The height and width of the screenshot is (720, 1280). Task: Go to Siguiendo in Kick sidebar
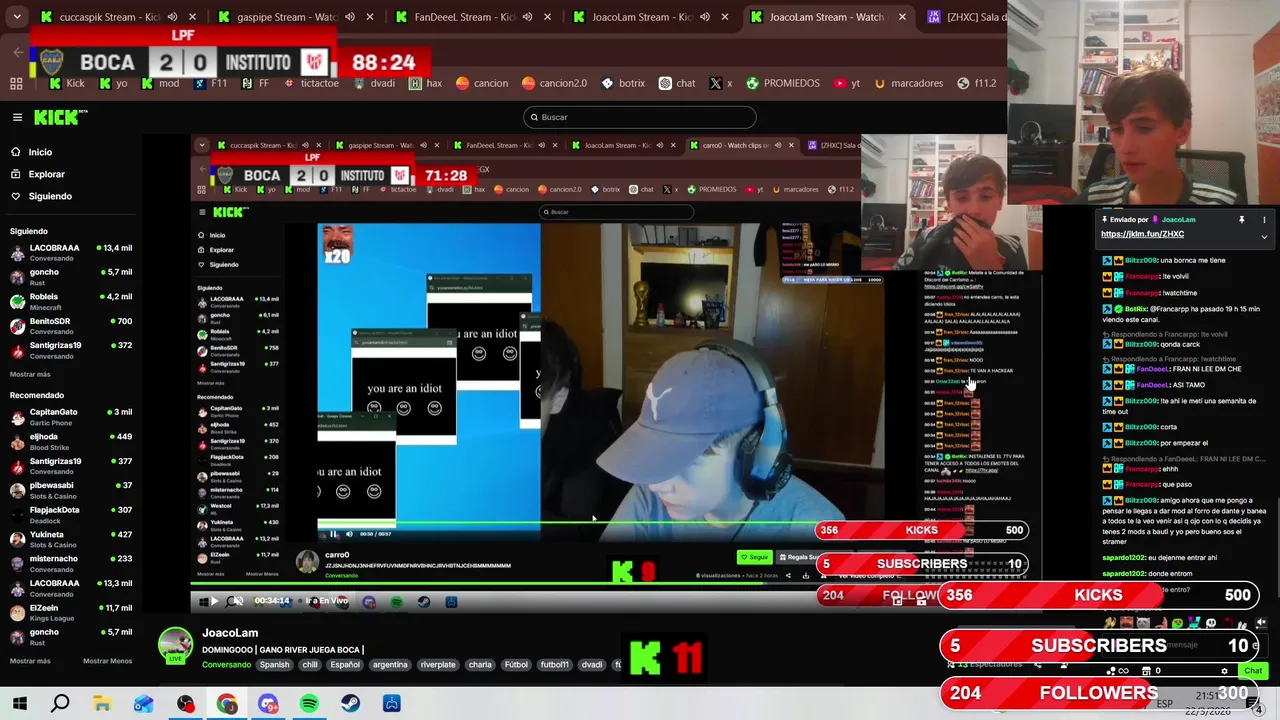pos(50,196)
